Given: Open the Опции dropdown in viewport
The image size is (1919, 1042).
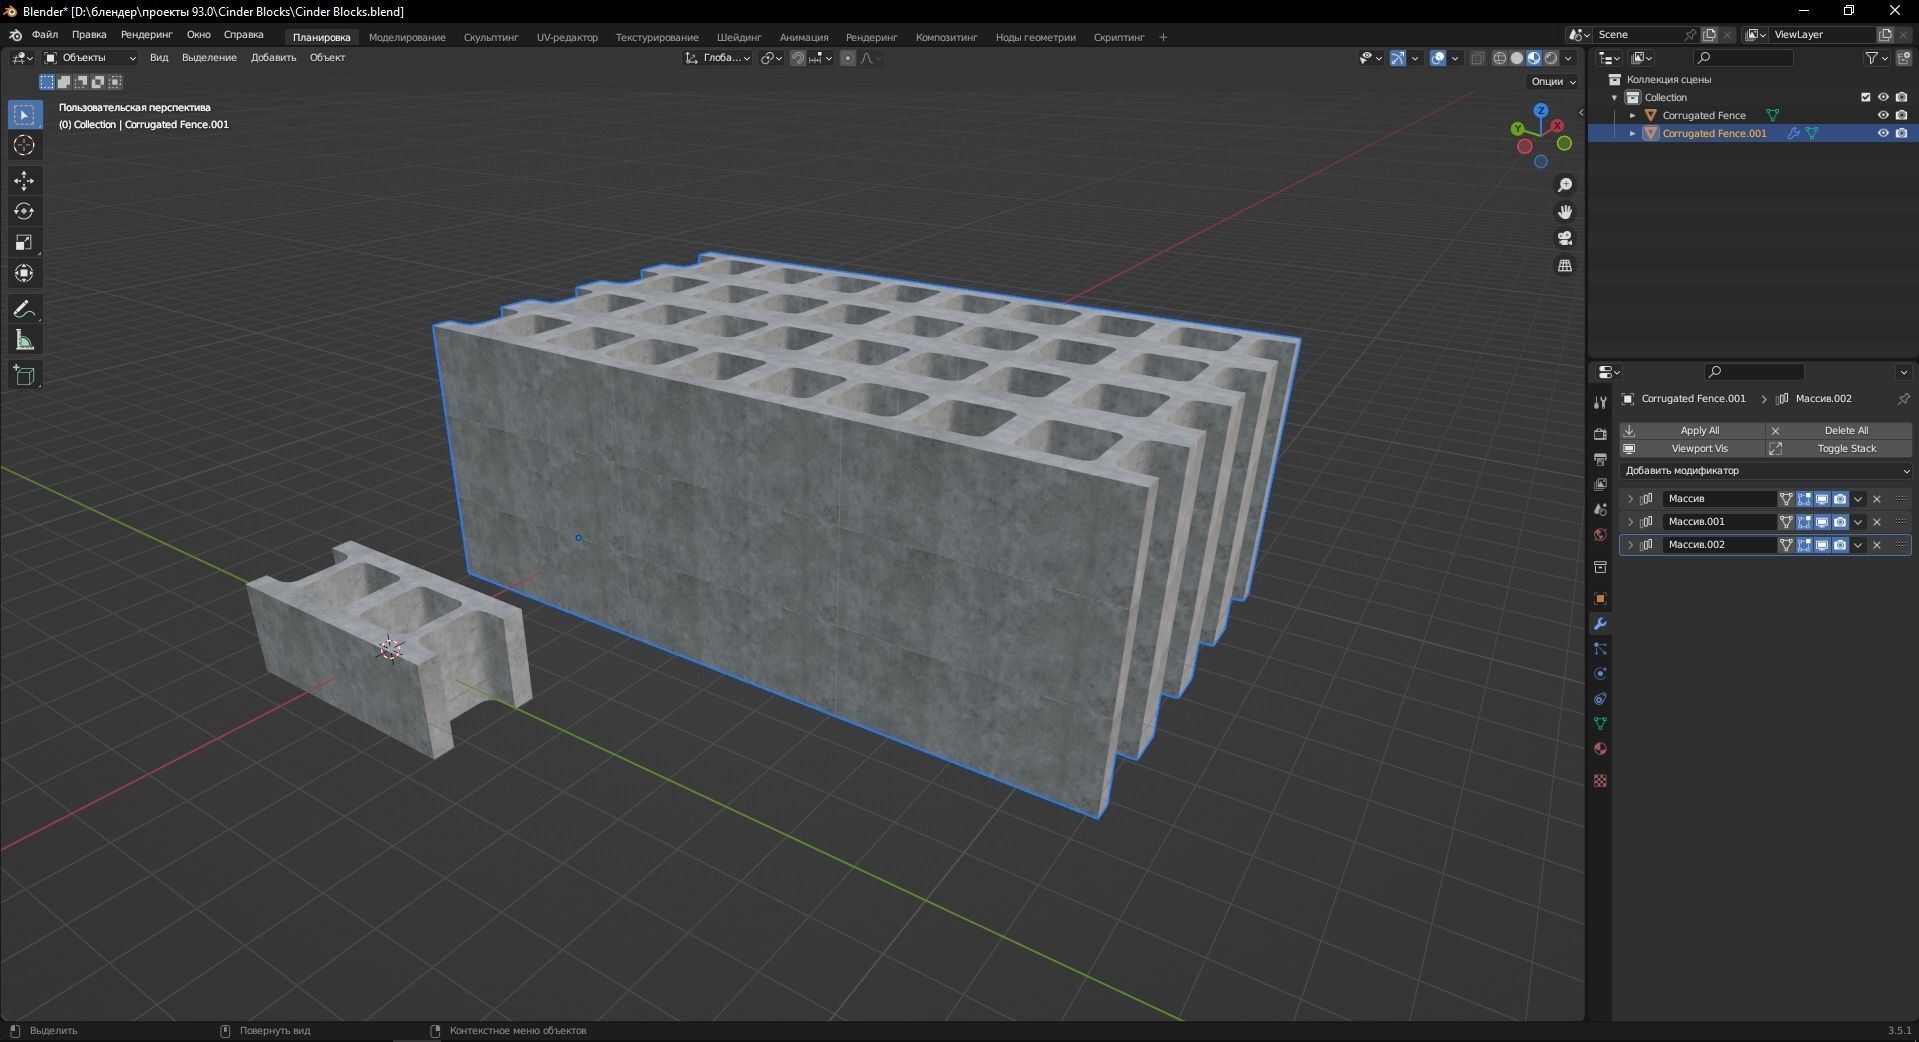Looking at the screenshot, I should (1553, 82).
